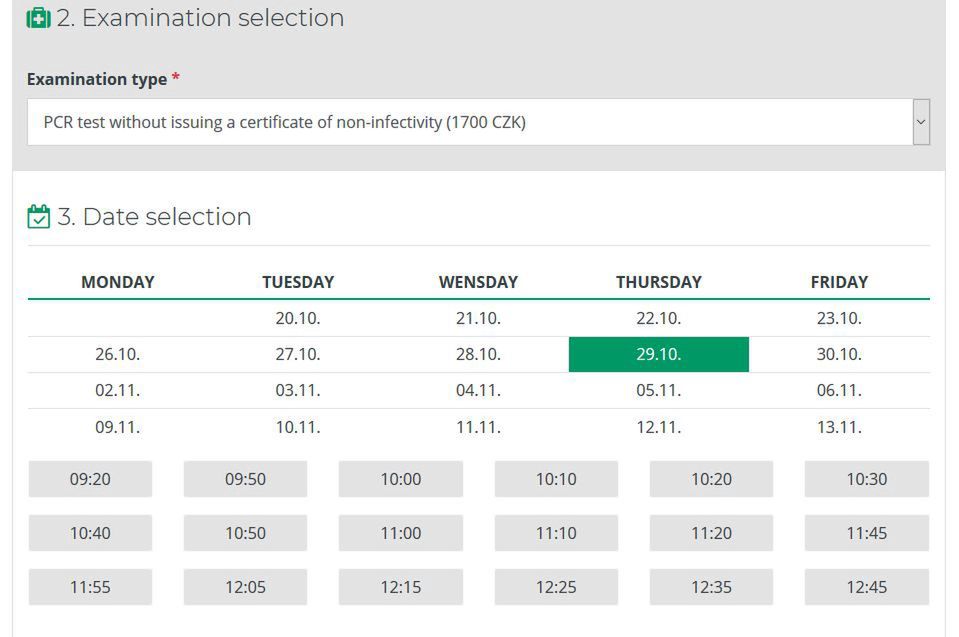The image size is (959, 637).
Task: Click the calendar icon beside Date selection
Action: coord(39,216)
